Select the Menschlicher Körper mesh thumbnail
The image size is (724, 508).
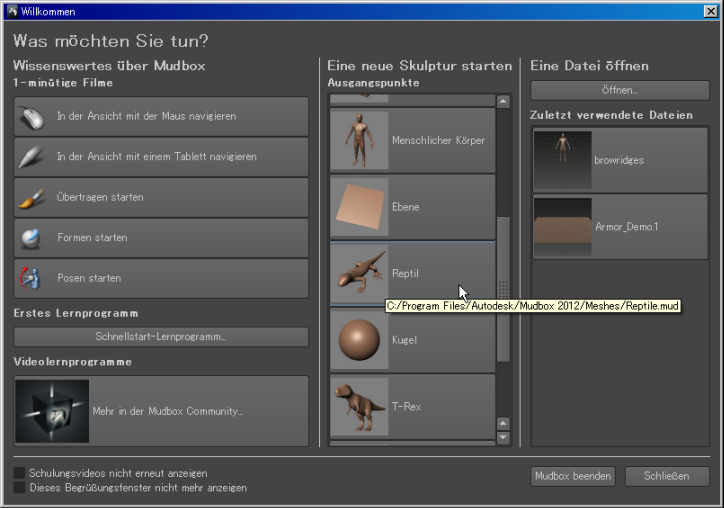click(360, 140)
